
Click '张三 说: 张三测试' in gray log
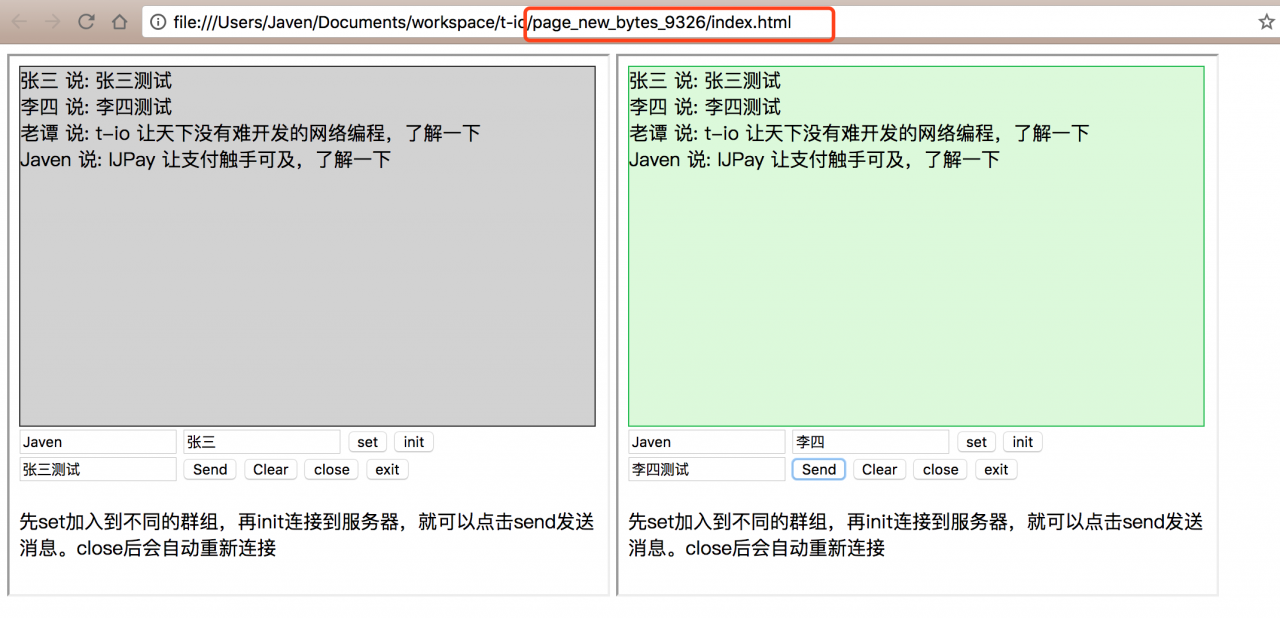click(96, 81)
